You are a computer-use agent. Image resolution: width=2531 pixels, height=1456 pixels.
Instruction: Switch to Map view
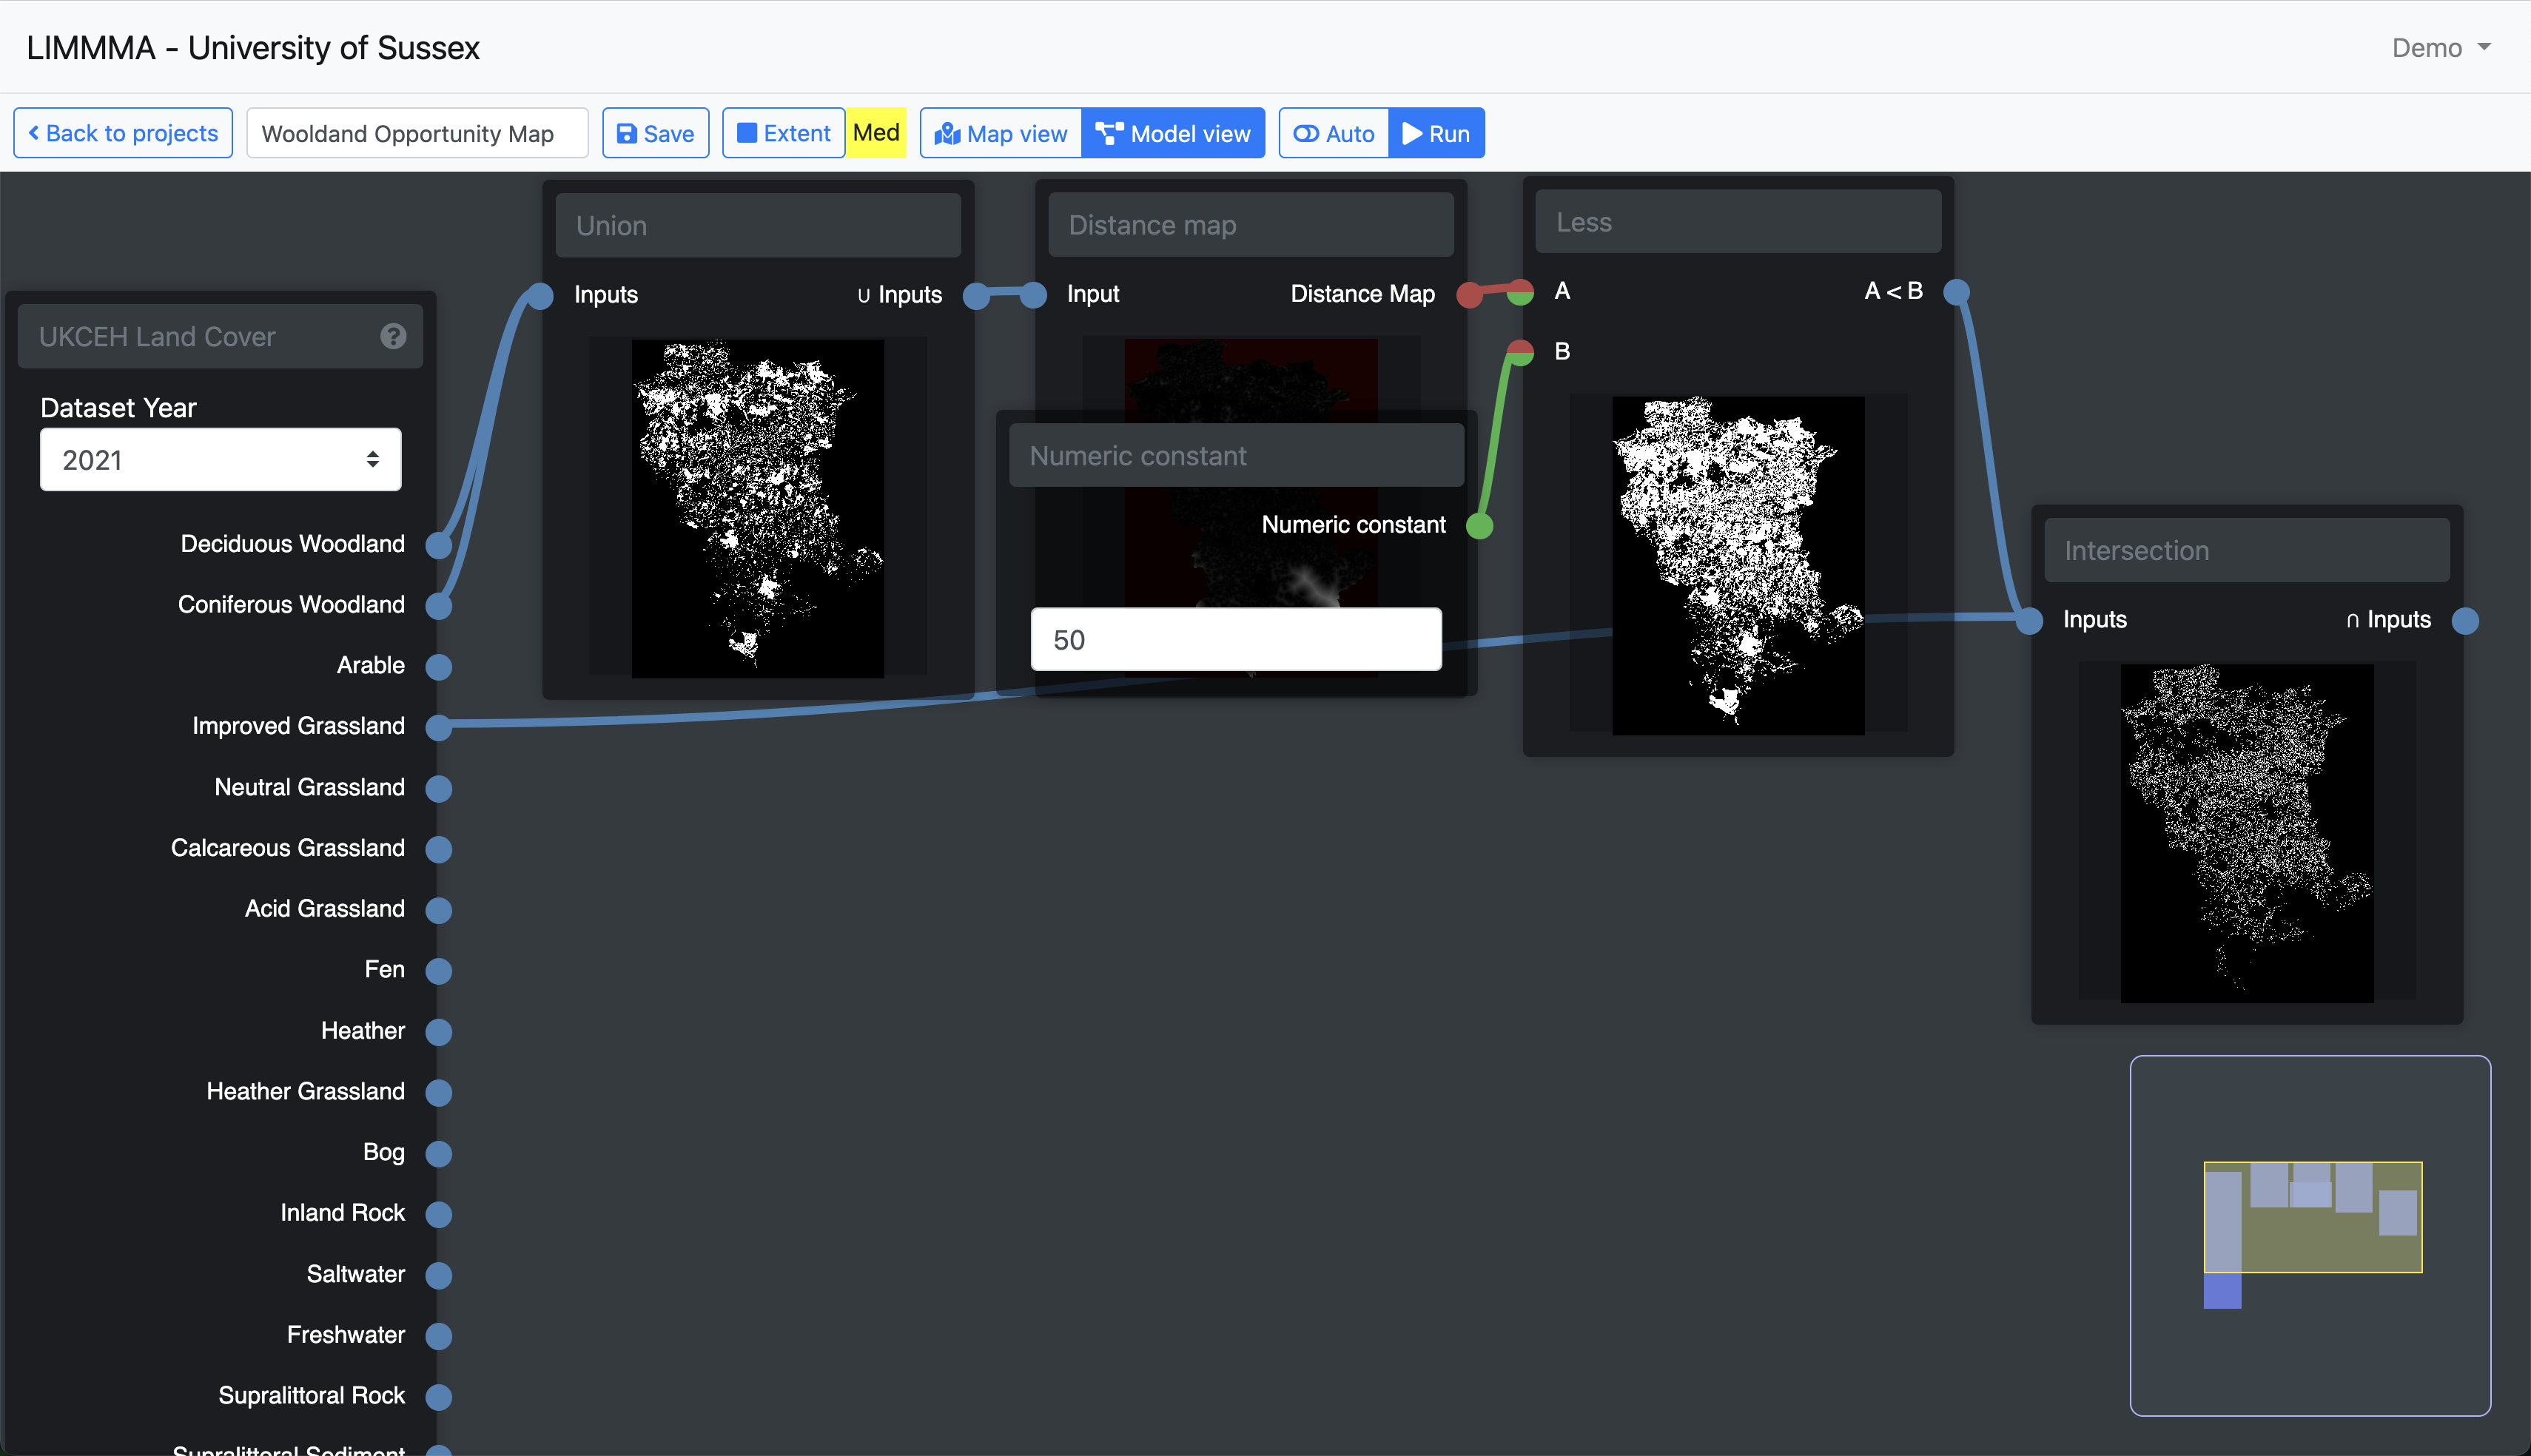point(1001,133)
